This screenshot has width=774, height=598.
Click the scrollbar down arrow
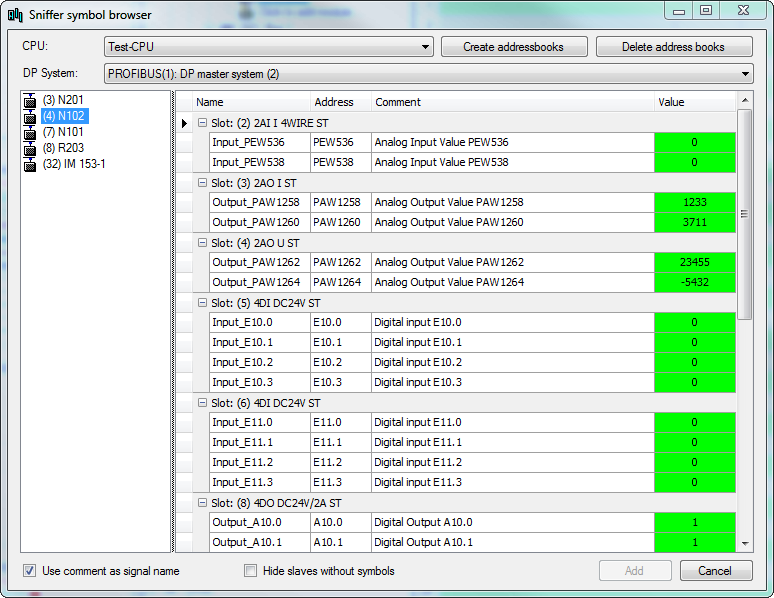[745, 544]
